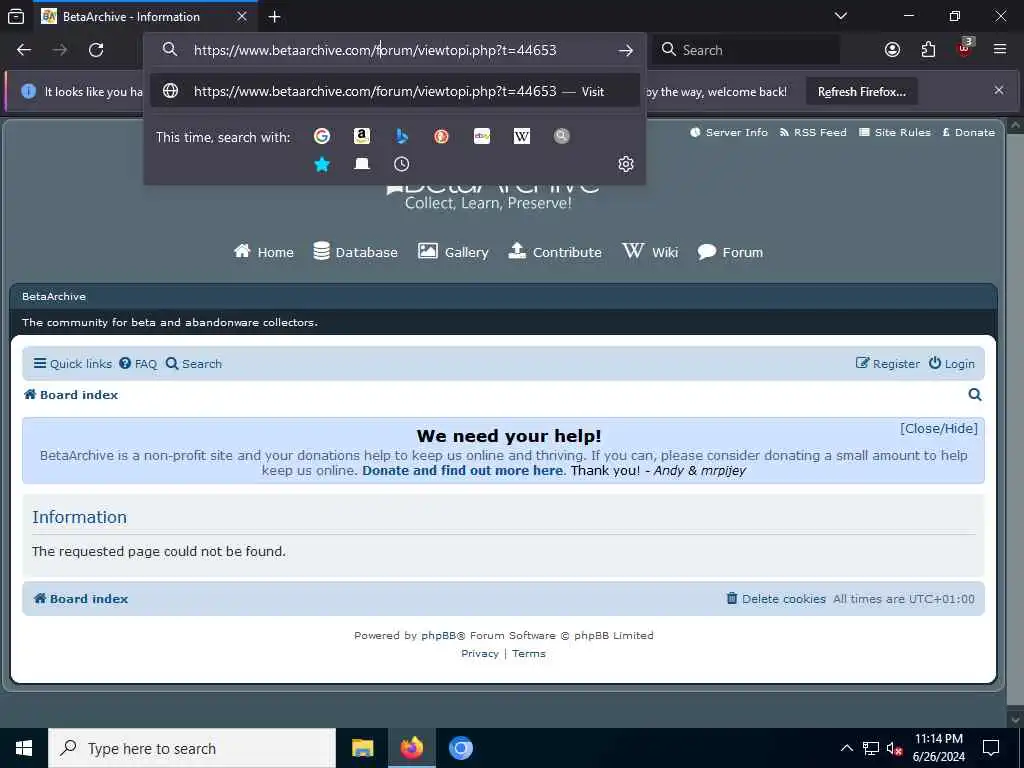
Task: Click the Firefox Search box
Action: (746, 50)
